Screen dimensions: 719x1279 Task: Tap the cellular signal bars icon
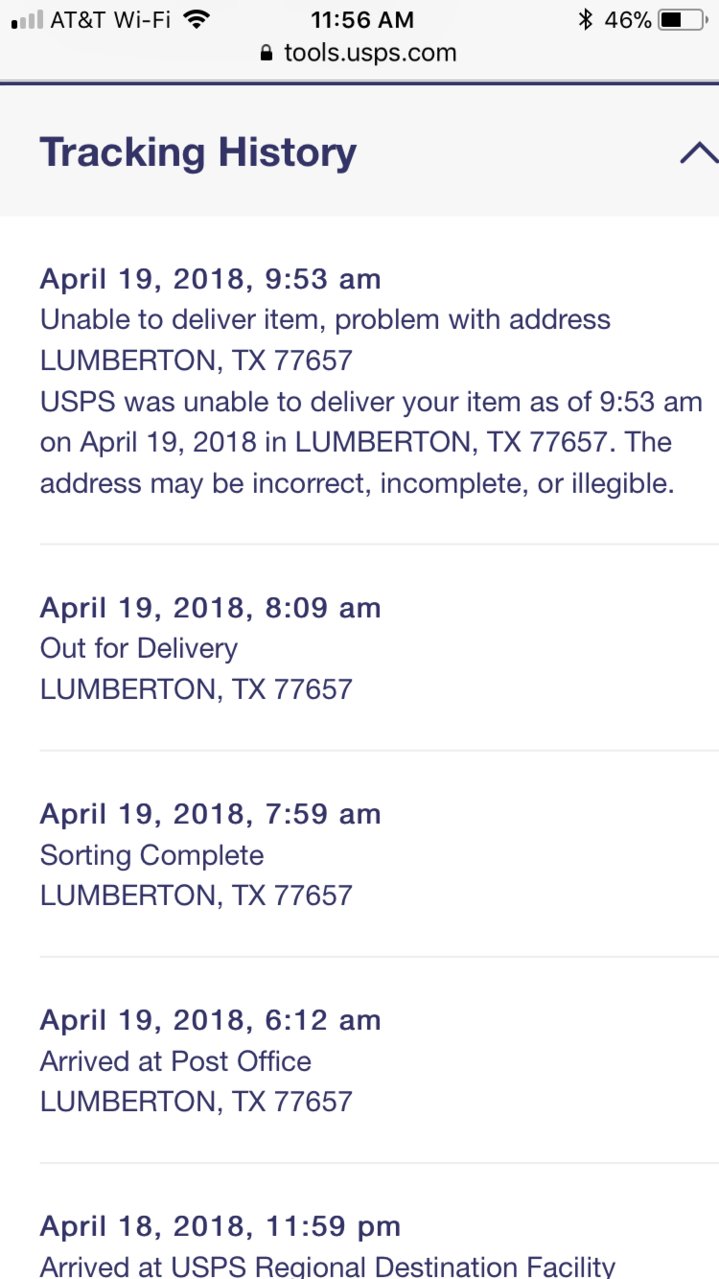tap(26, 20)
